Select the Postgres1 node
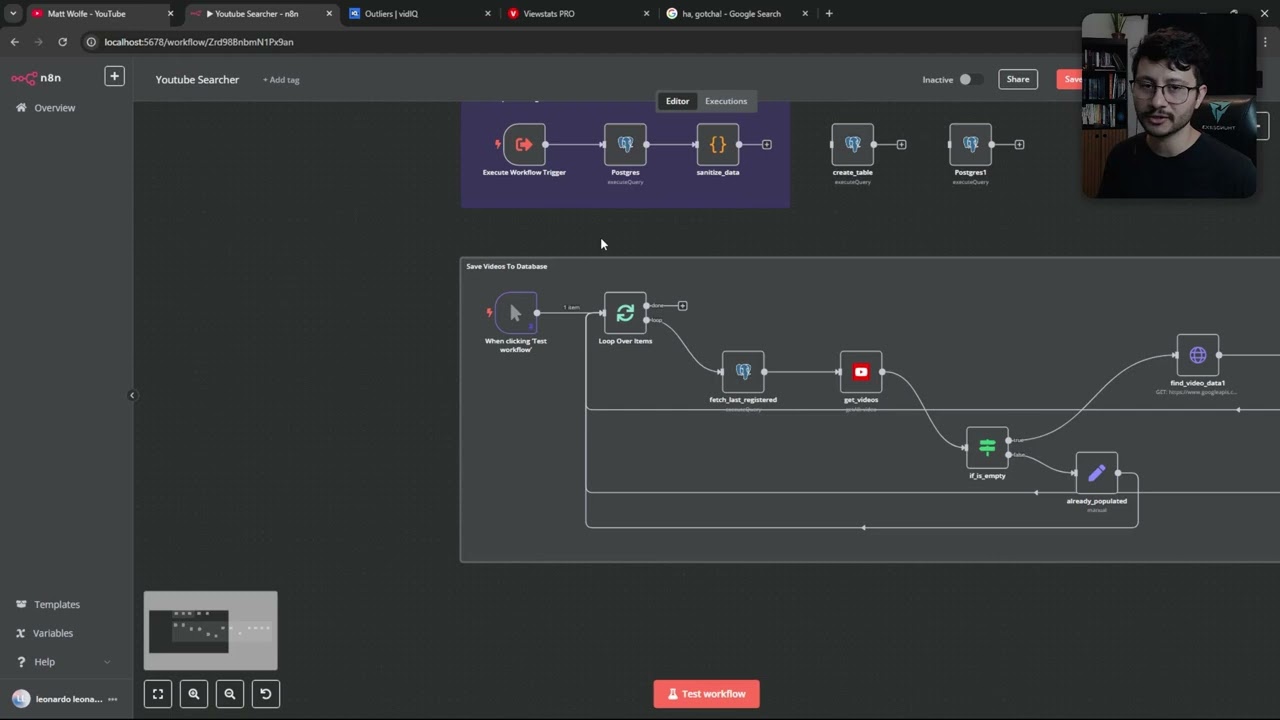The width and height of the screenshot is (1280, 720). 970,144
